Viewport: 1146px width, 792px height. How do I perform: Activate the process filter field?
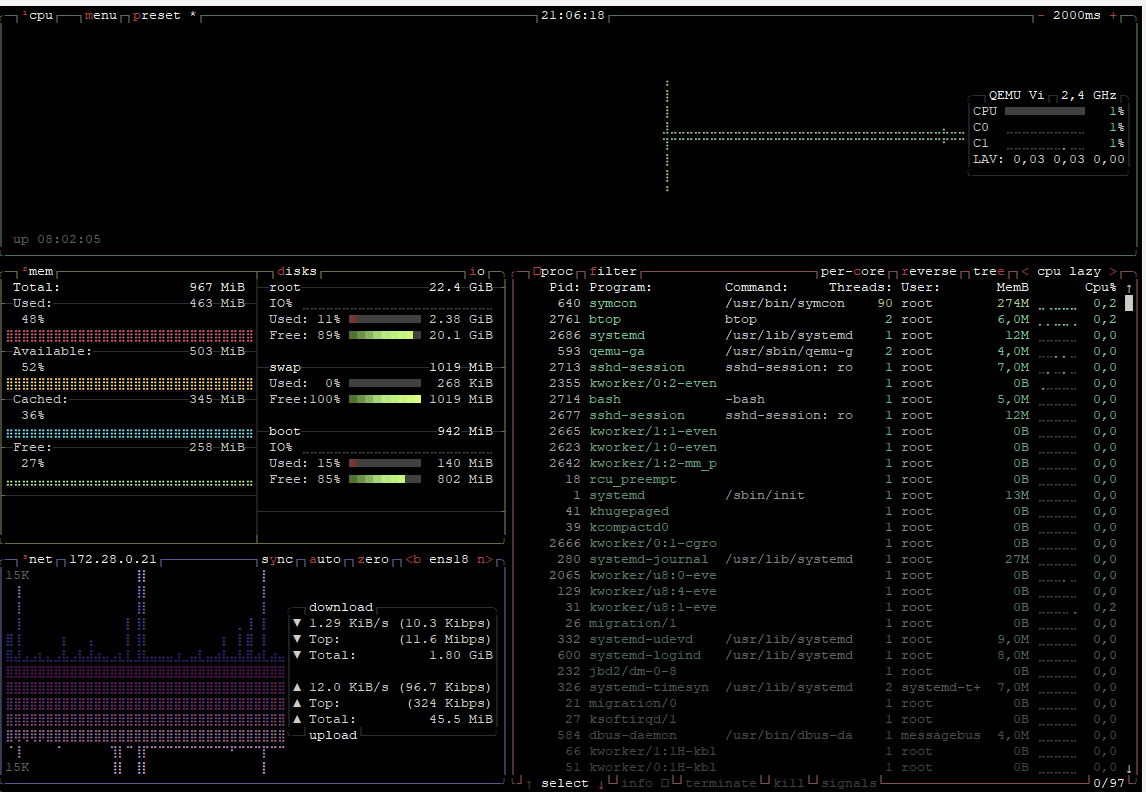coord(613,271)
